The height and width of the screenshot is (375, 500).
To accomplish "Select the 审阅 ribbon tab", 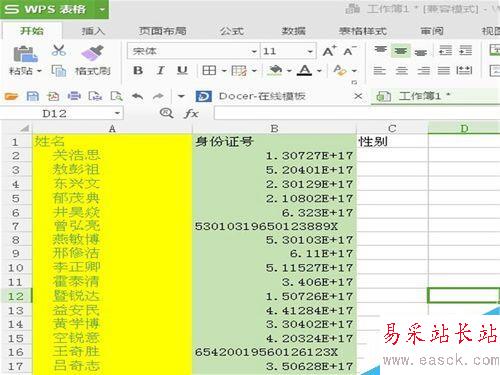I will [432, 31].
